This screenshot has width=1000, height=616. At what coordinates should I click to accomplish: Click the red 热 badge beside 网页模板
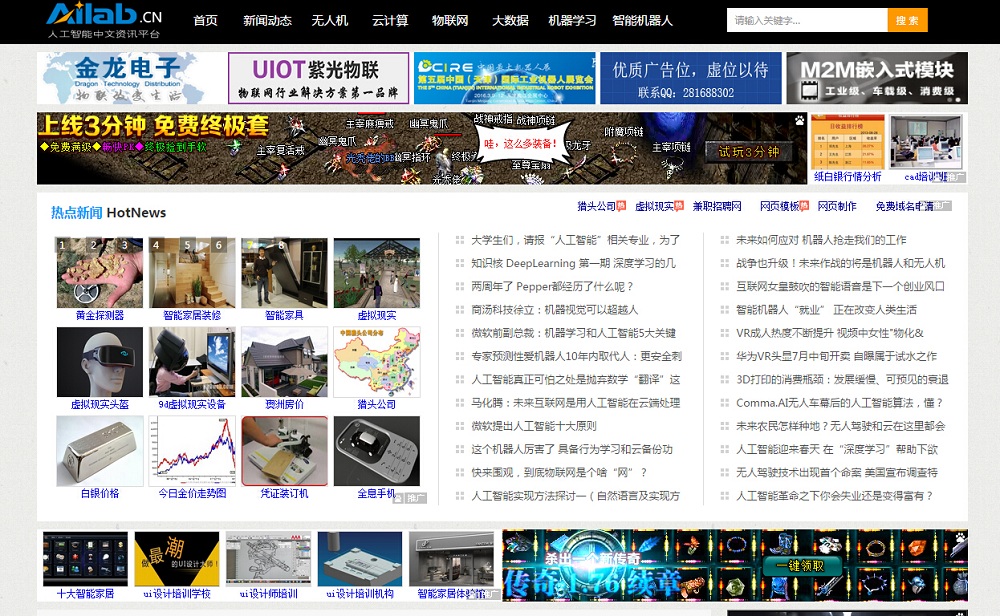click(806, 205)
